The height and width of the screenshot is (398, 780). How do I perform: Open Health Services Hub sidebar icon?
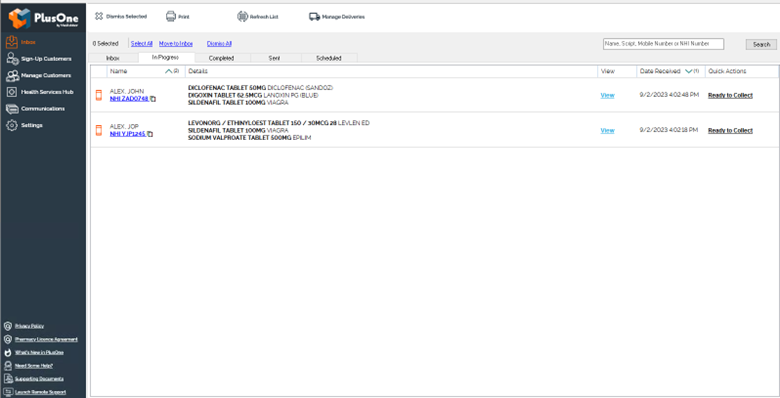click(x=12, y=92)
